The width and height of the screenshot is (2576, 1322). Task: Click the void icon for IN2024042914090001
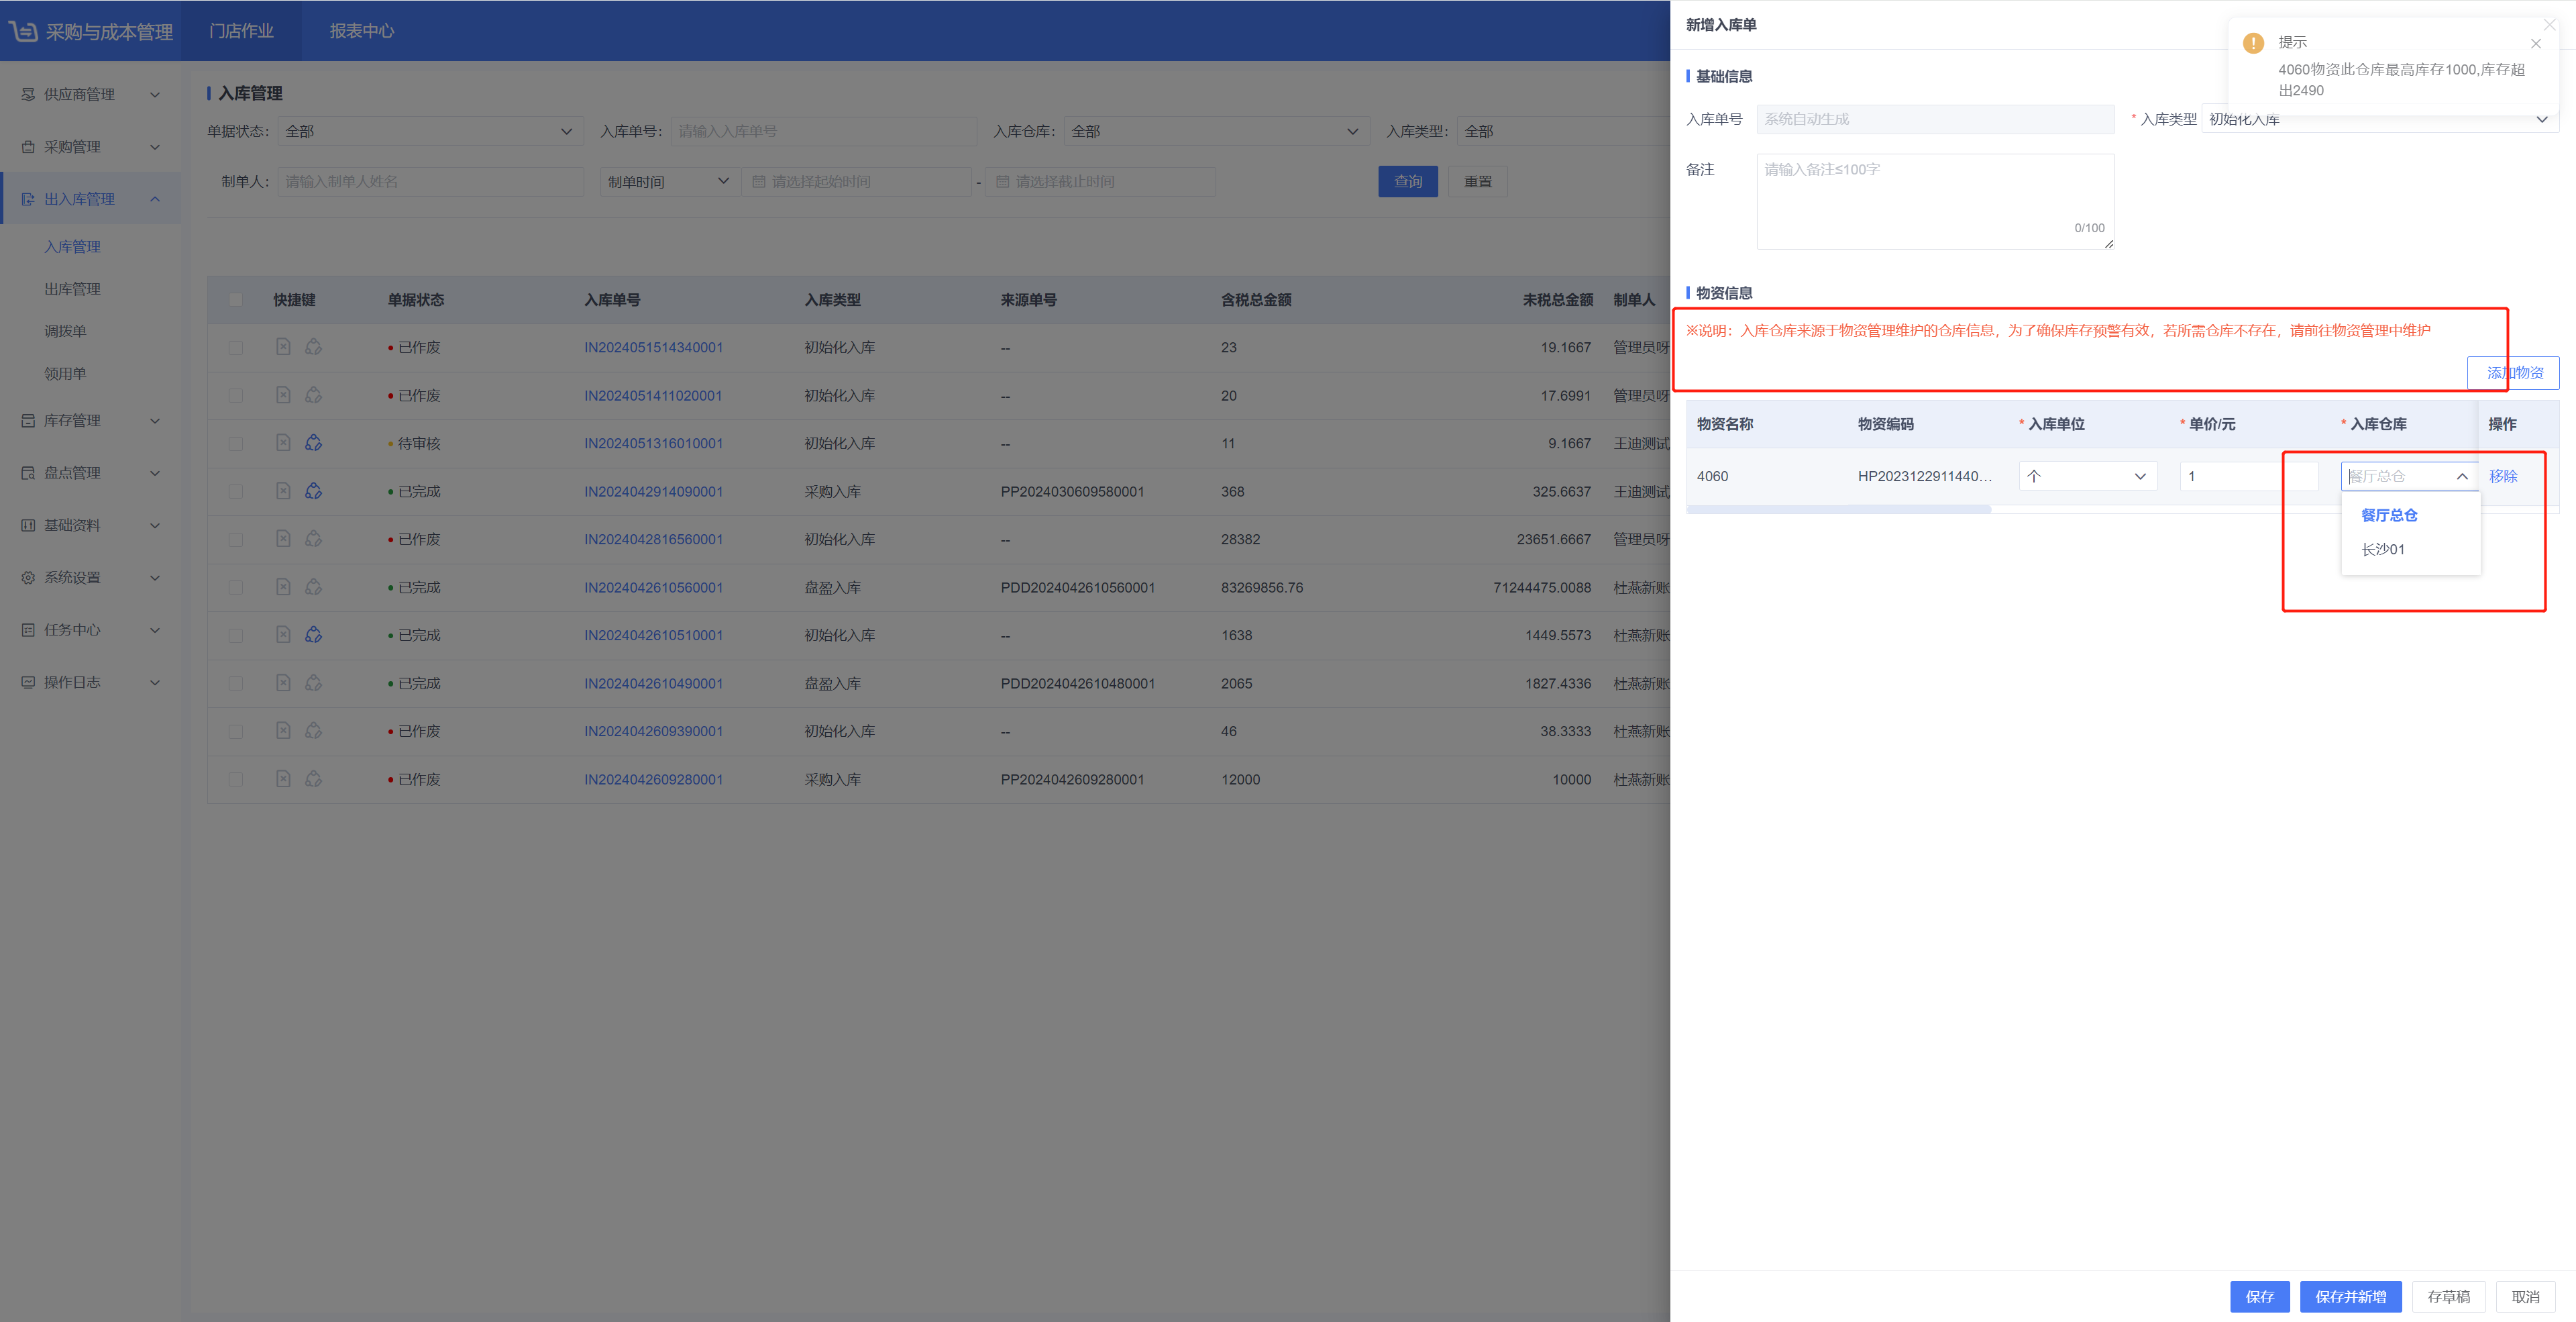tap(283, 491)
